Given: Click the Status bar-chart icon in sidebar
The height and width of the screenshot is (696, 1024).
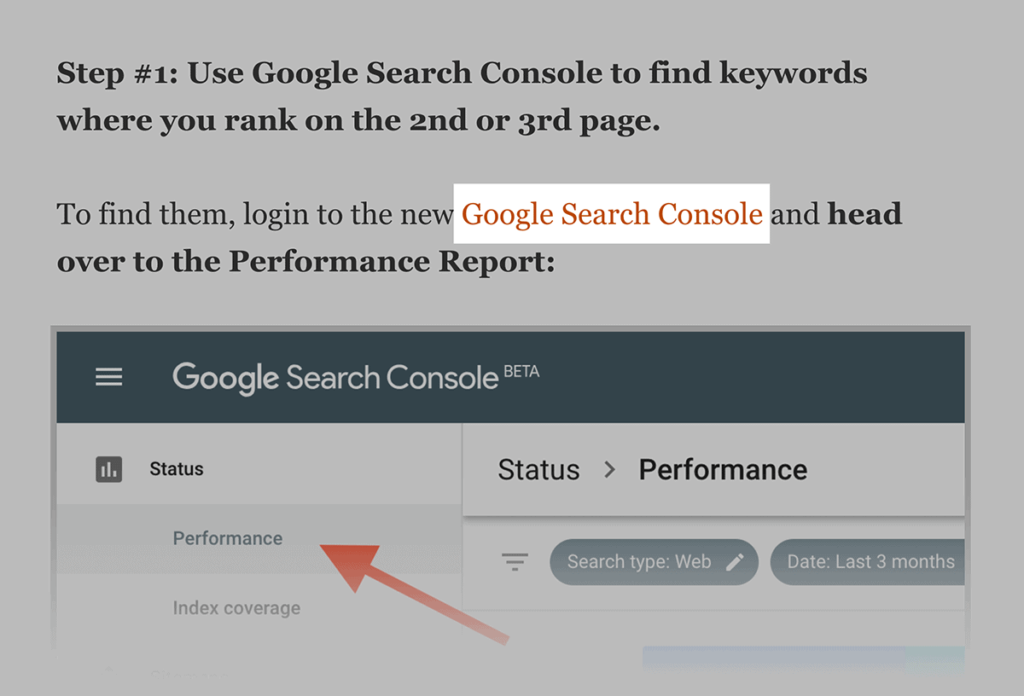Looking at the screenshot, I should pos(109,468).
